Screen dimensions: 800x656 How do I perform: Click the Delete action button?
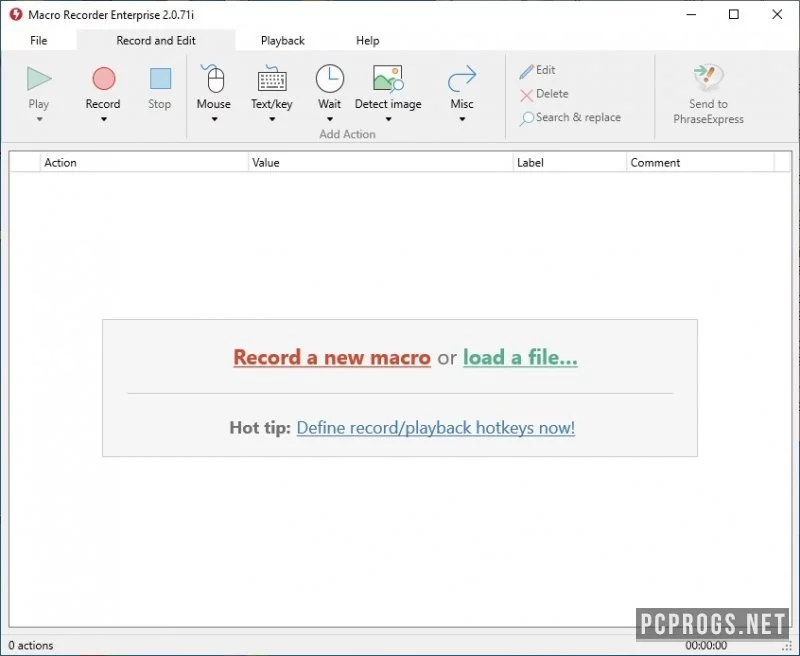pos(544,94)
